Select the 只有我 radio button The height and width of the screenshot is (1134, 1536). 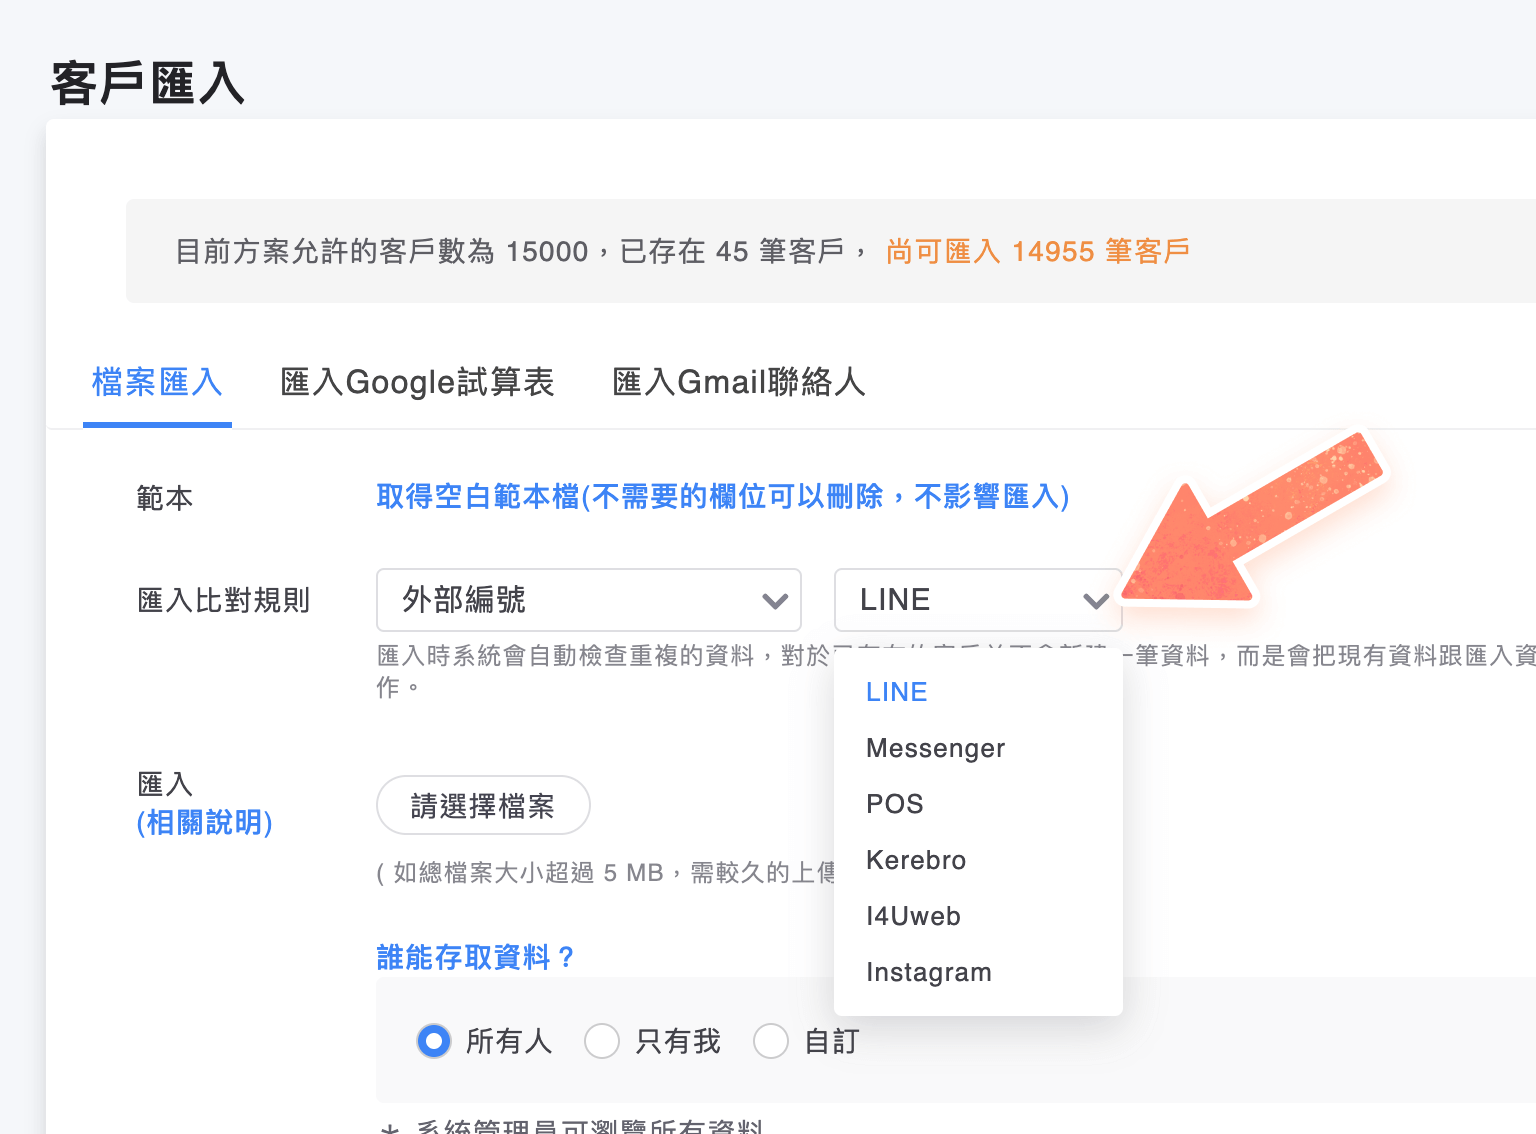point(602,1041)
